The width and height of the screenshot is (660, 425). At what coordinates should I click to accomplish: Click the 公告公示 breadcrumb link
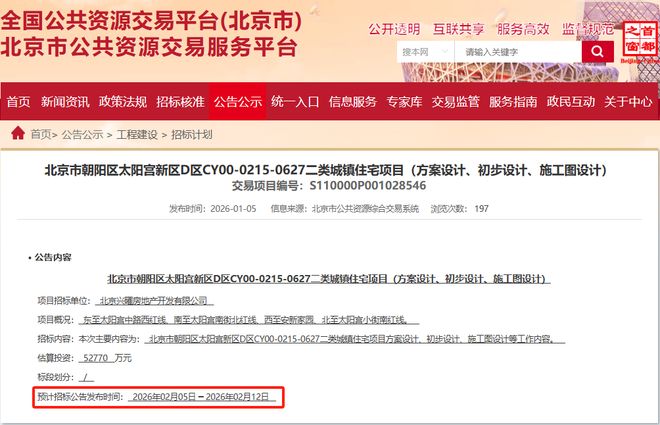click(84, 134)
